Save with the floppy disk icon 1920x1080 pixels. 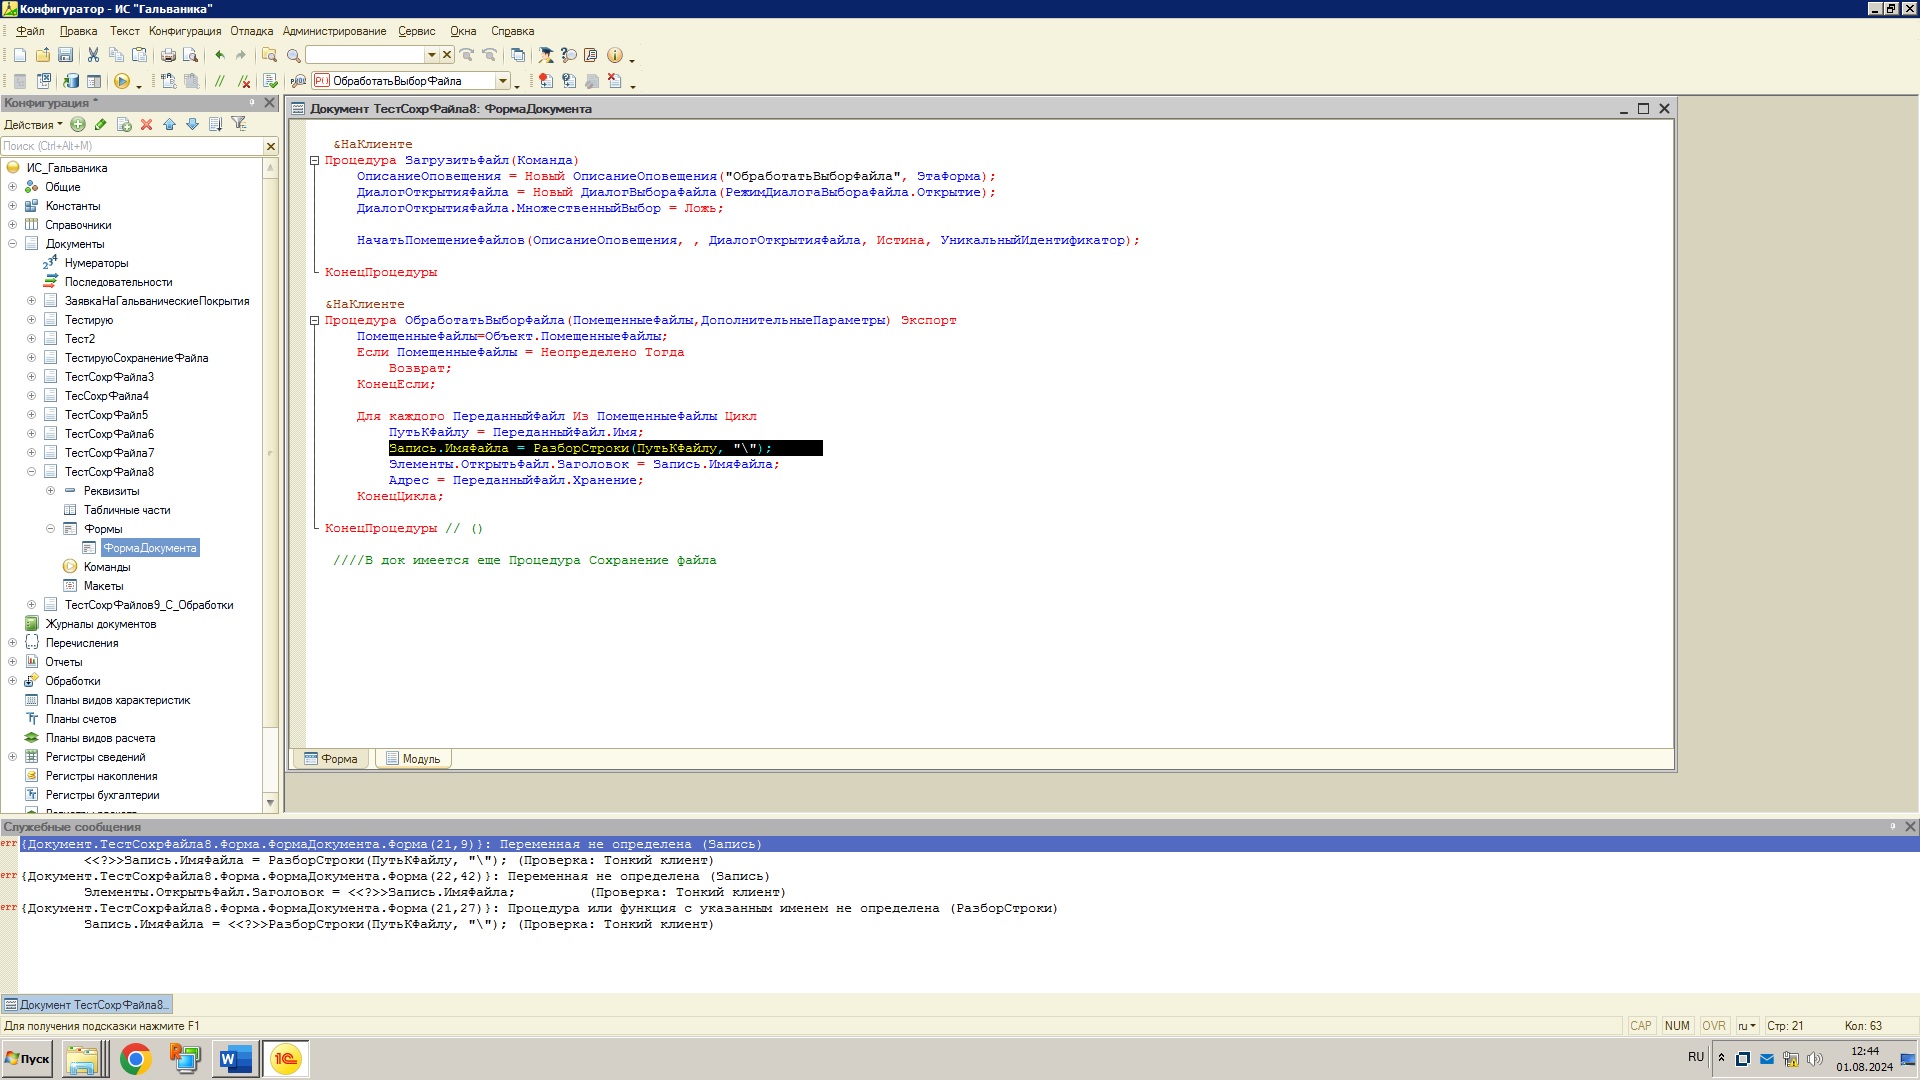pyautogui.click(x=65, y=56)
